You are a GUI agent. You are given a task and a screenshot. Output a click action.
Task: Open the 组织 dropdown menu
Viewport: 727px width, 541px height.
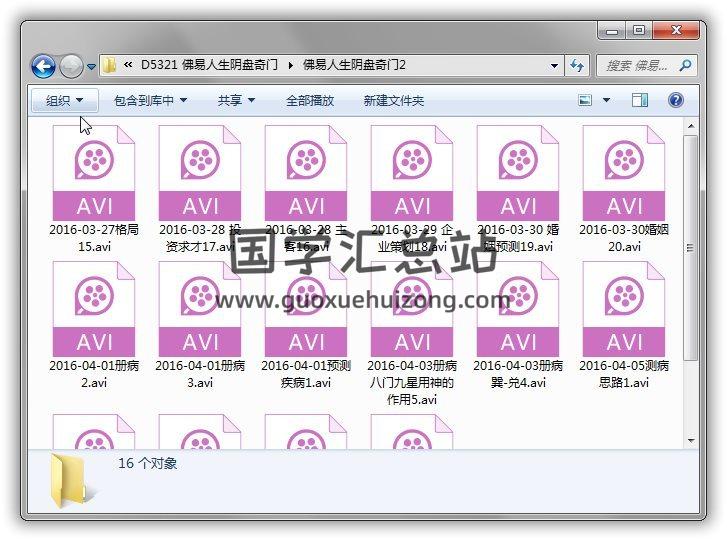(65, 100)
